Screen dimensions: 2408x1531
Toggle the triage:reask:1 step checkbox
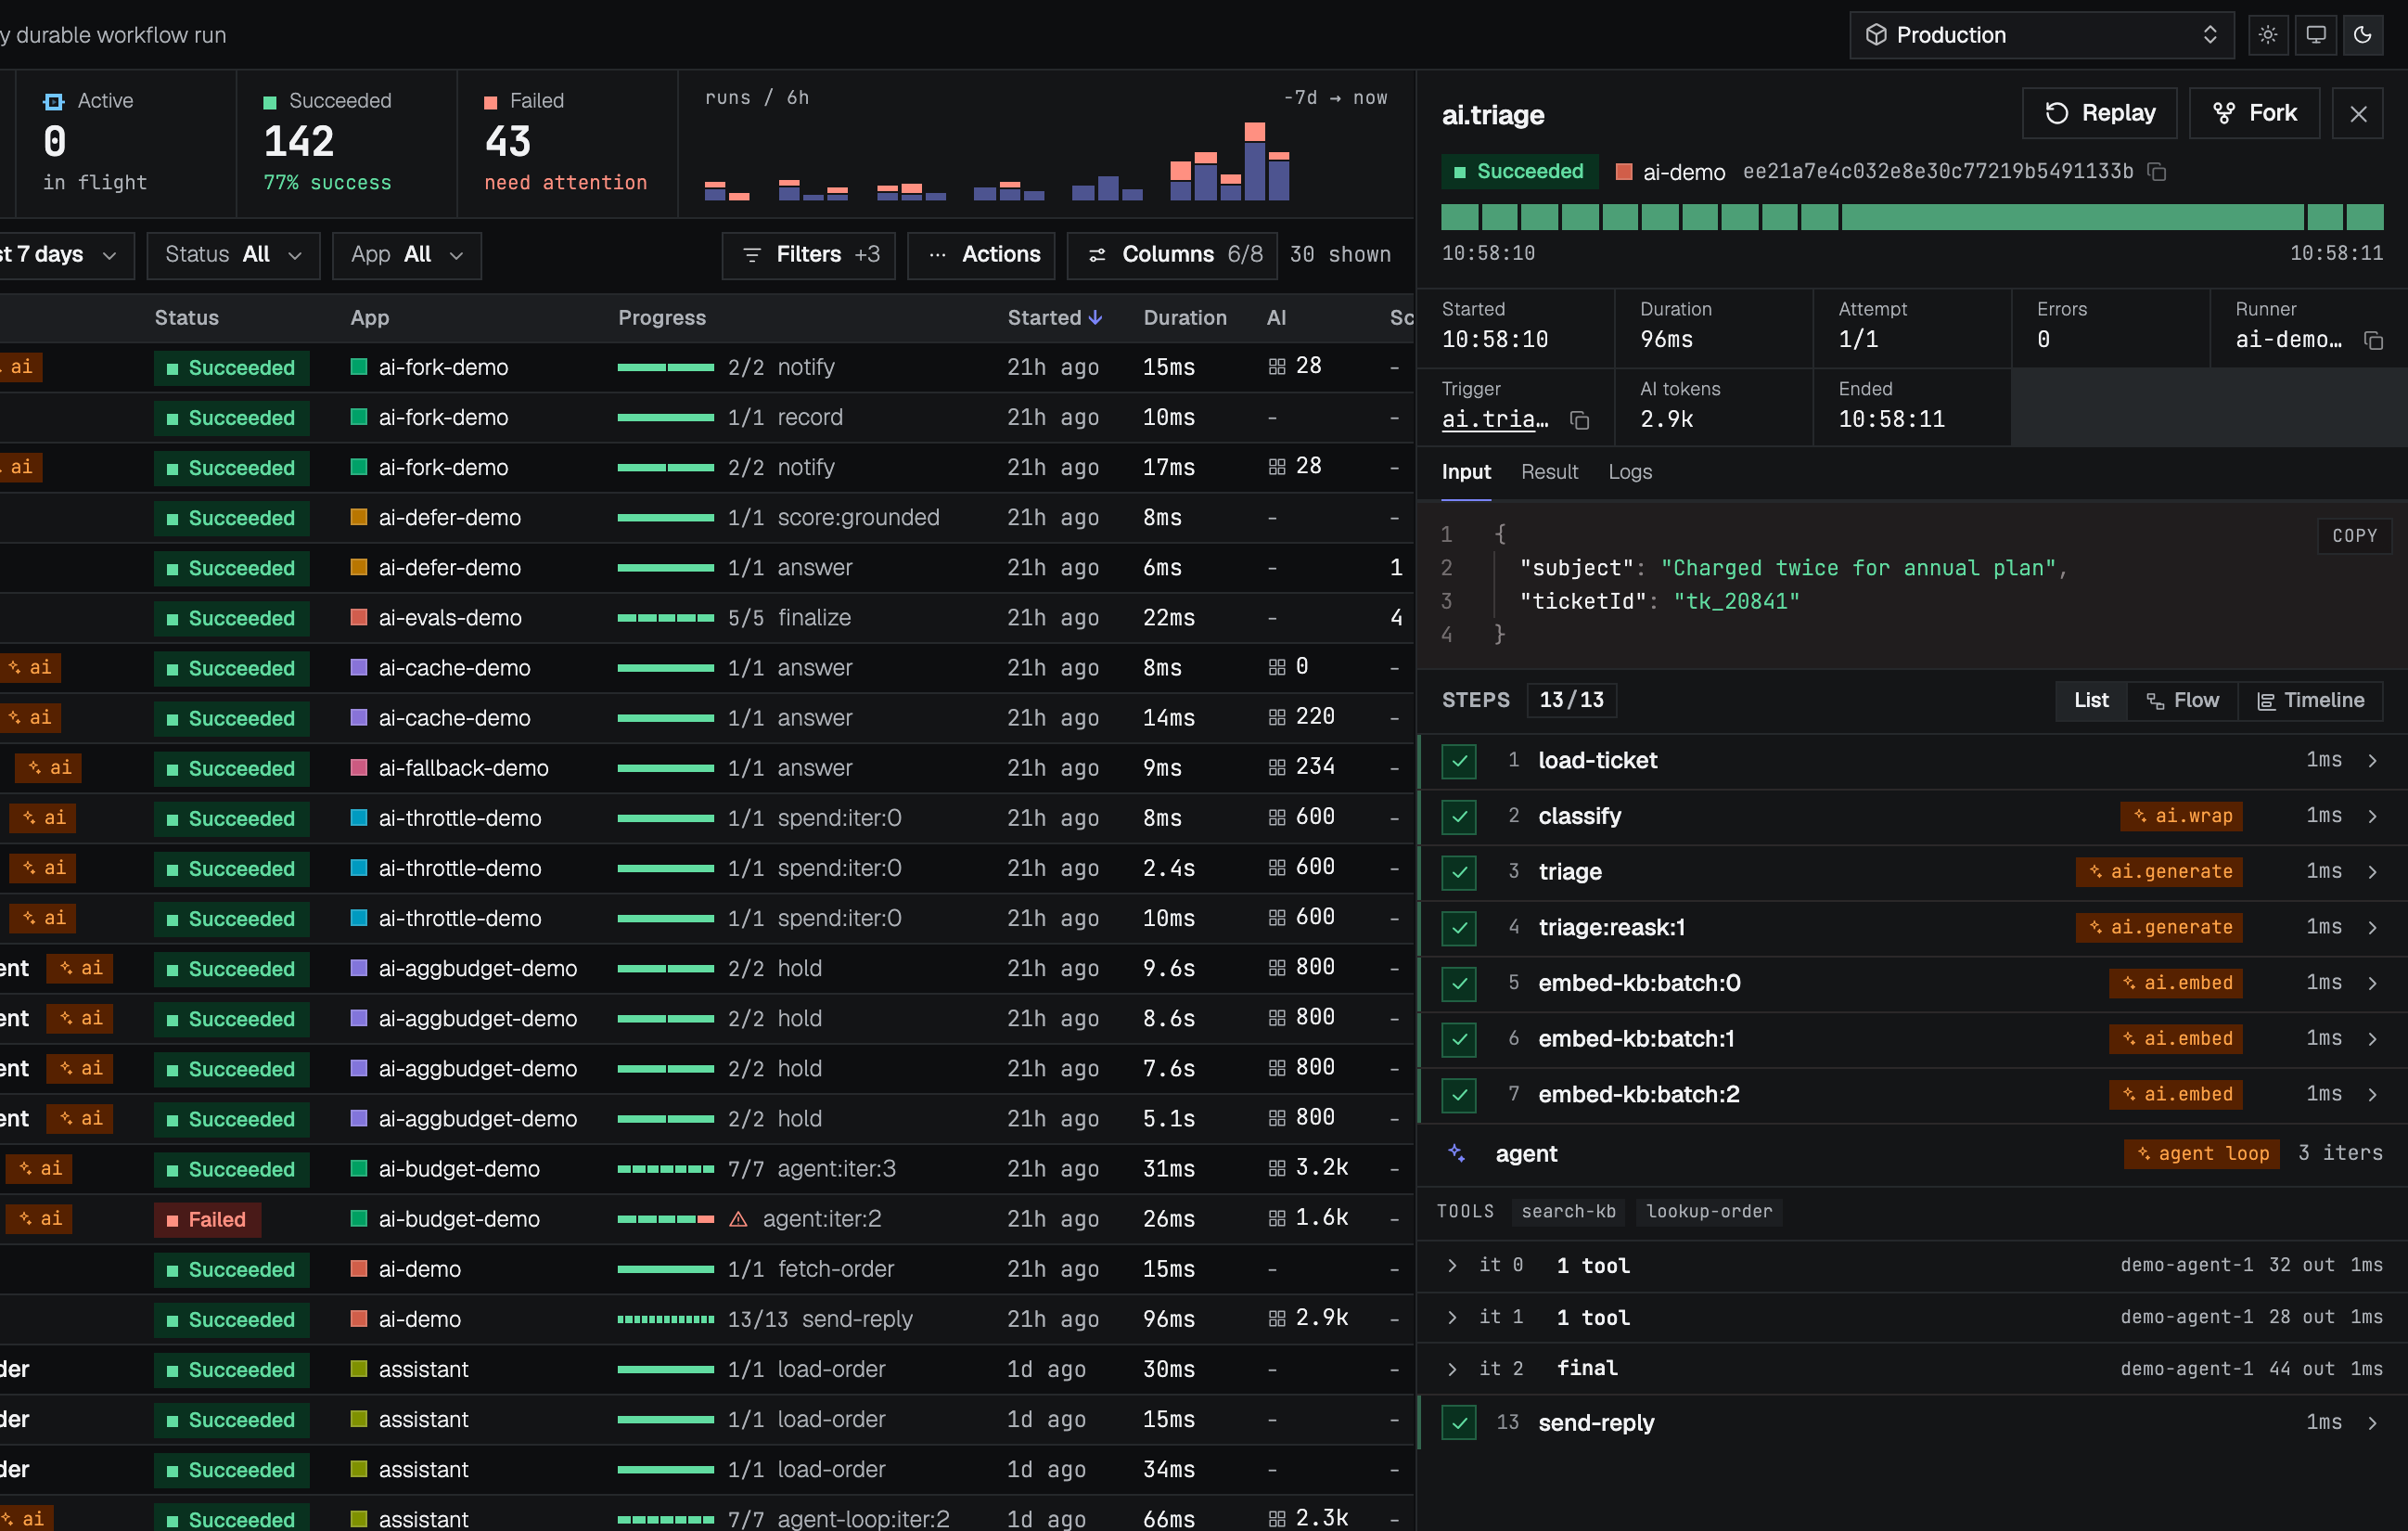coord(1459,928)
